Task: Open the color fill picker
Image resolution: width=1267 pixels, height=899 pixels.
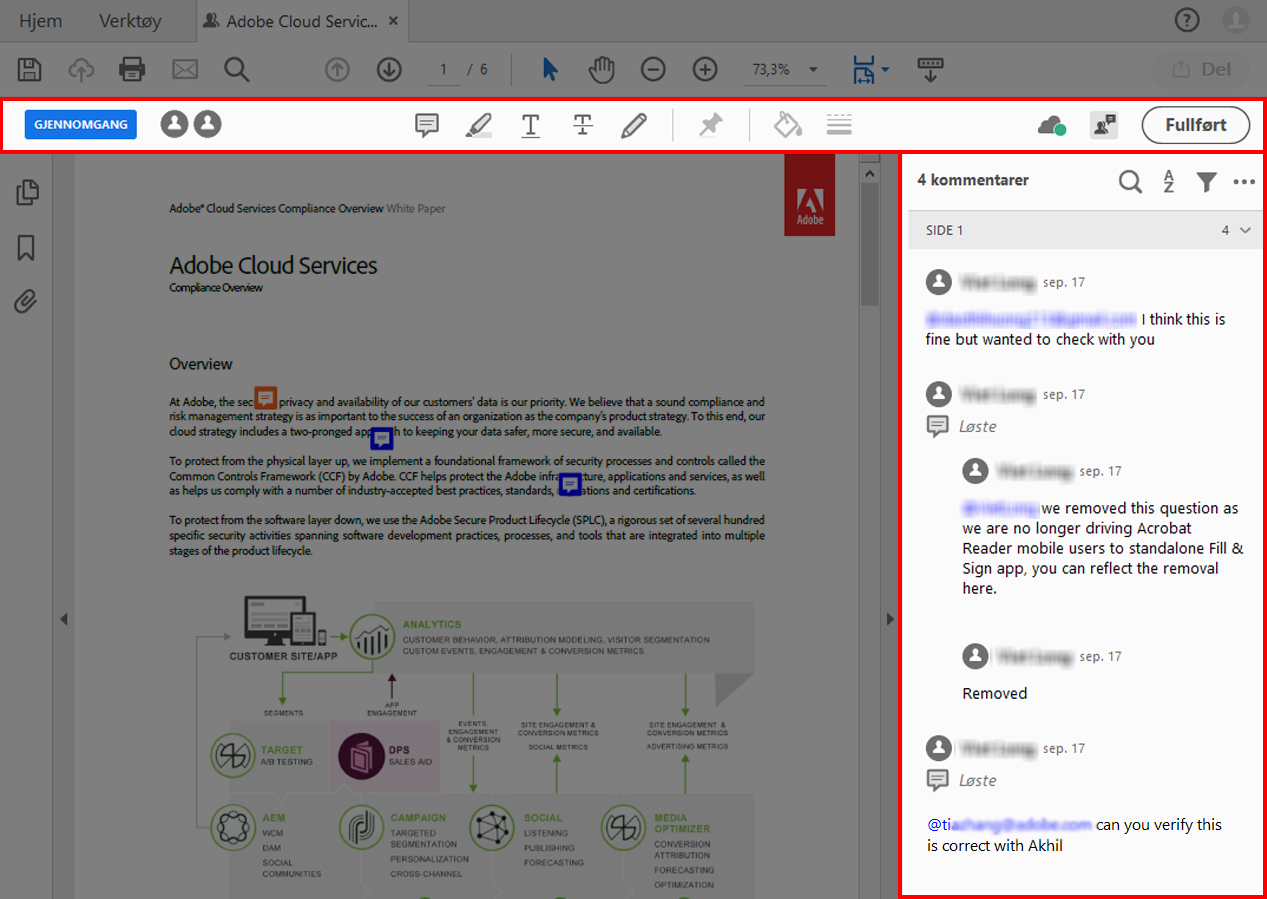Action: [x=788, y=124]
